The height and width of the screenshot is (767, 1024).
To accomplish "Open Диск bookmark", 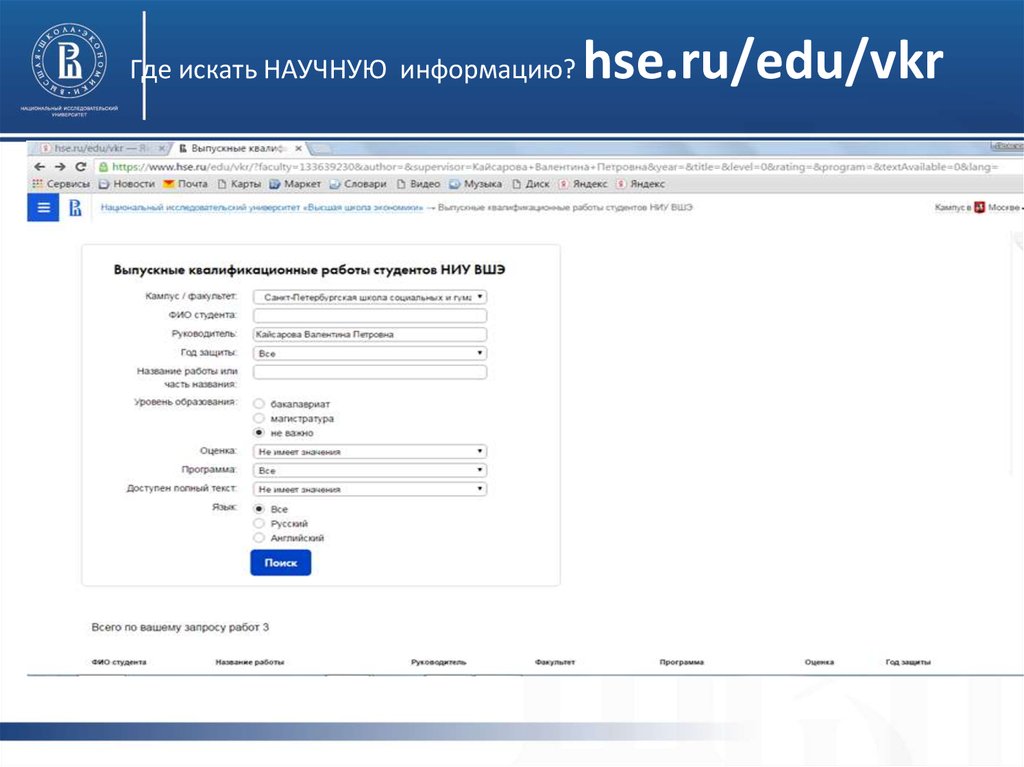I will (x=536, y=184).
